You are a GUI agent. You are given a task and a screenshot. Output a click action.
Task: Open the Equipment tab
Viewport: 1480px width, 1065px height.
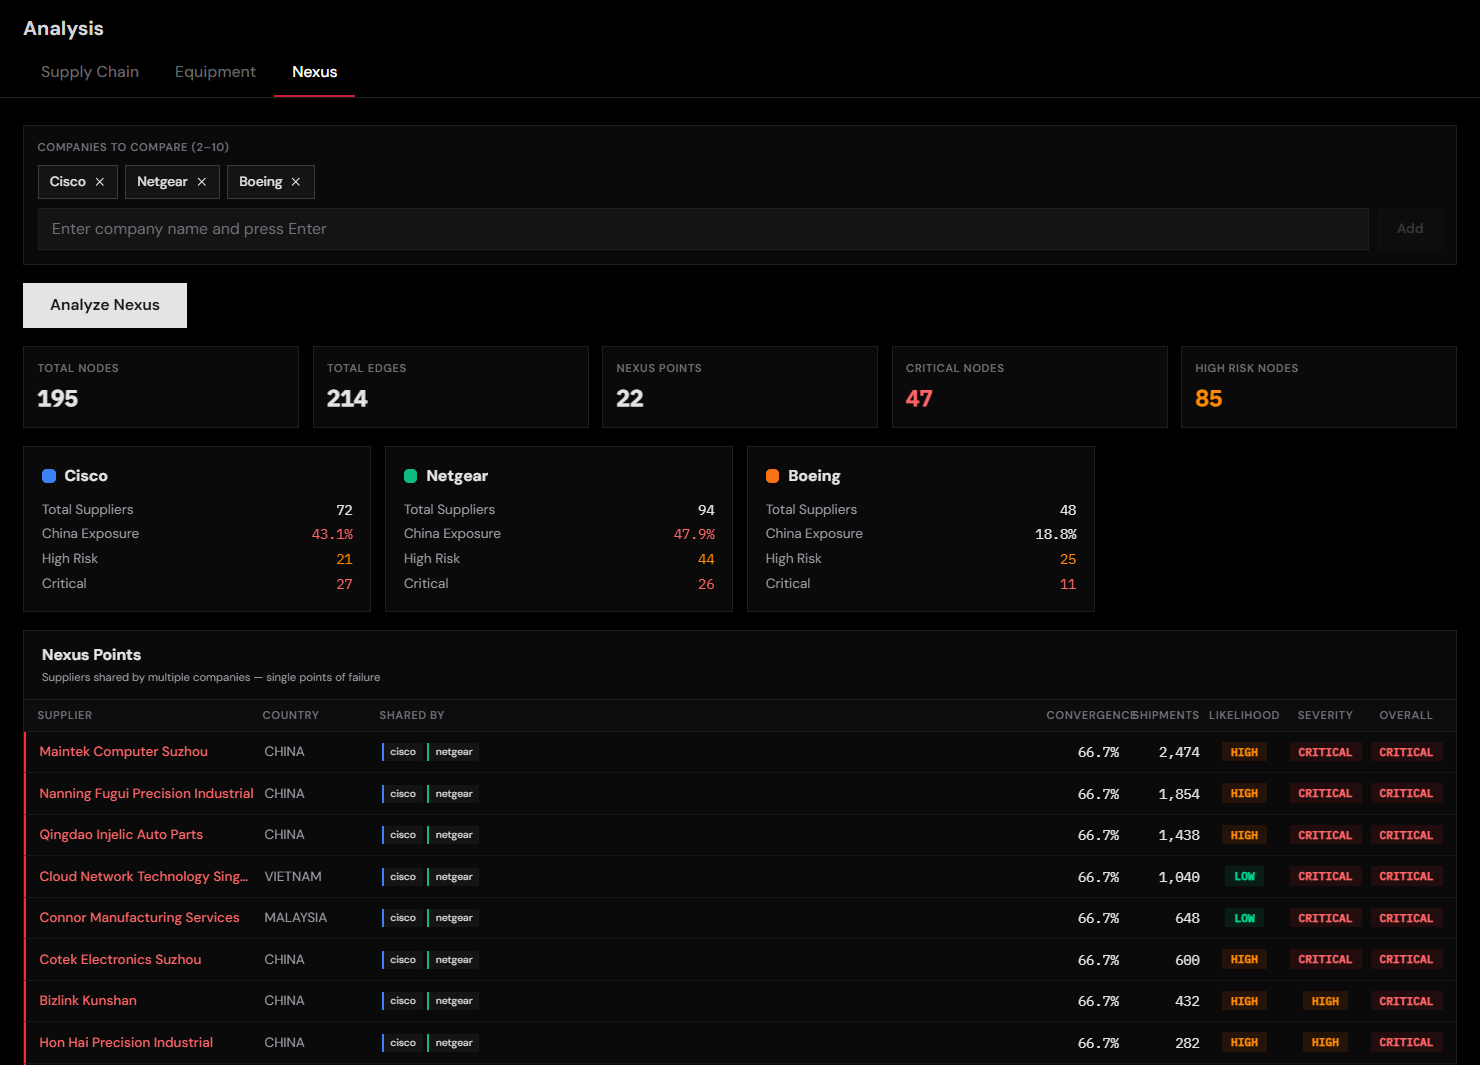(215, 71)
